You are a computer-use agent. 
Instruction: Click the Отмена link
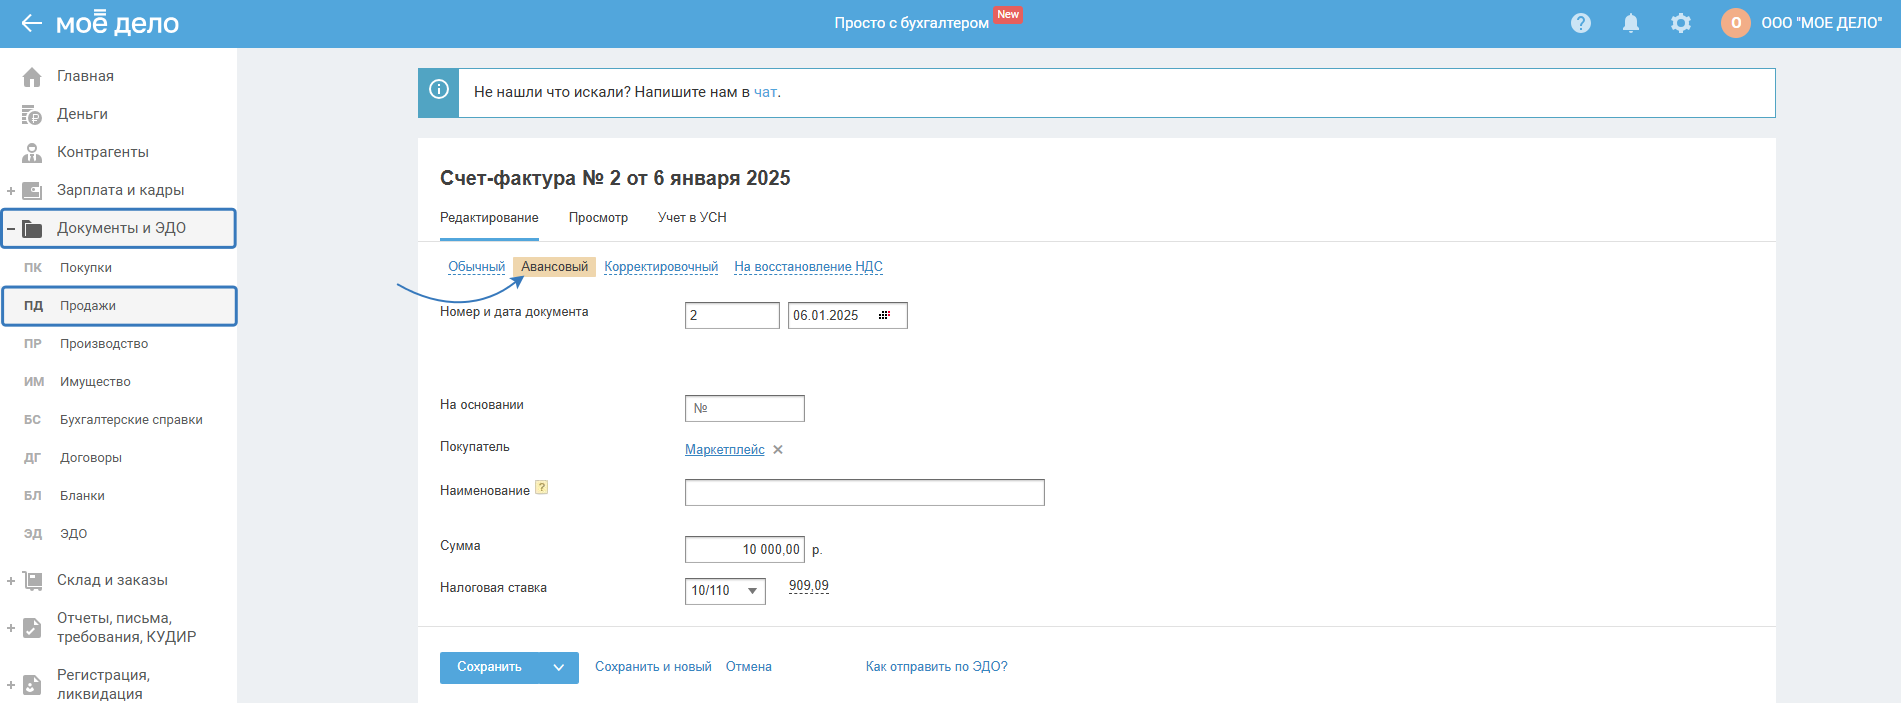point(749,667)
